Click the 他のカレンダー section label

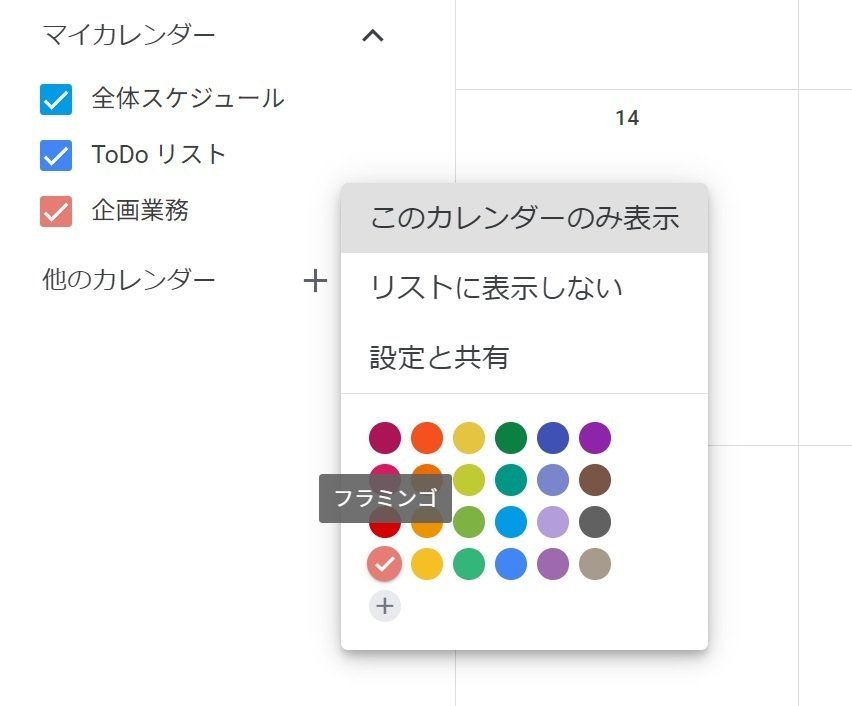(x=129, y=280)
